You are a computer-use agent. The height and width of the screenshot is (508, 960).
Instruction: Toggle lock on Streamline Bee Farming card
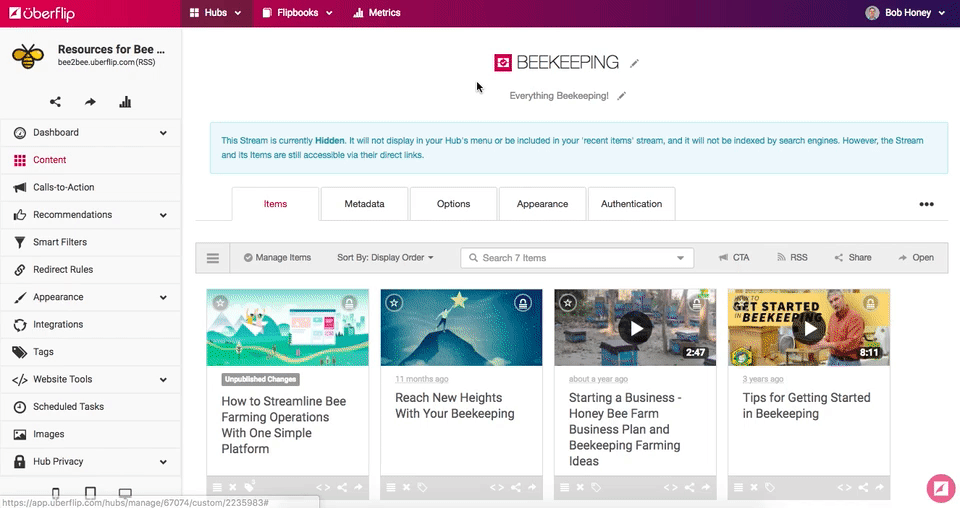tap(349, 303)
